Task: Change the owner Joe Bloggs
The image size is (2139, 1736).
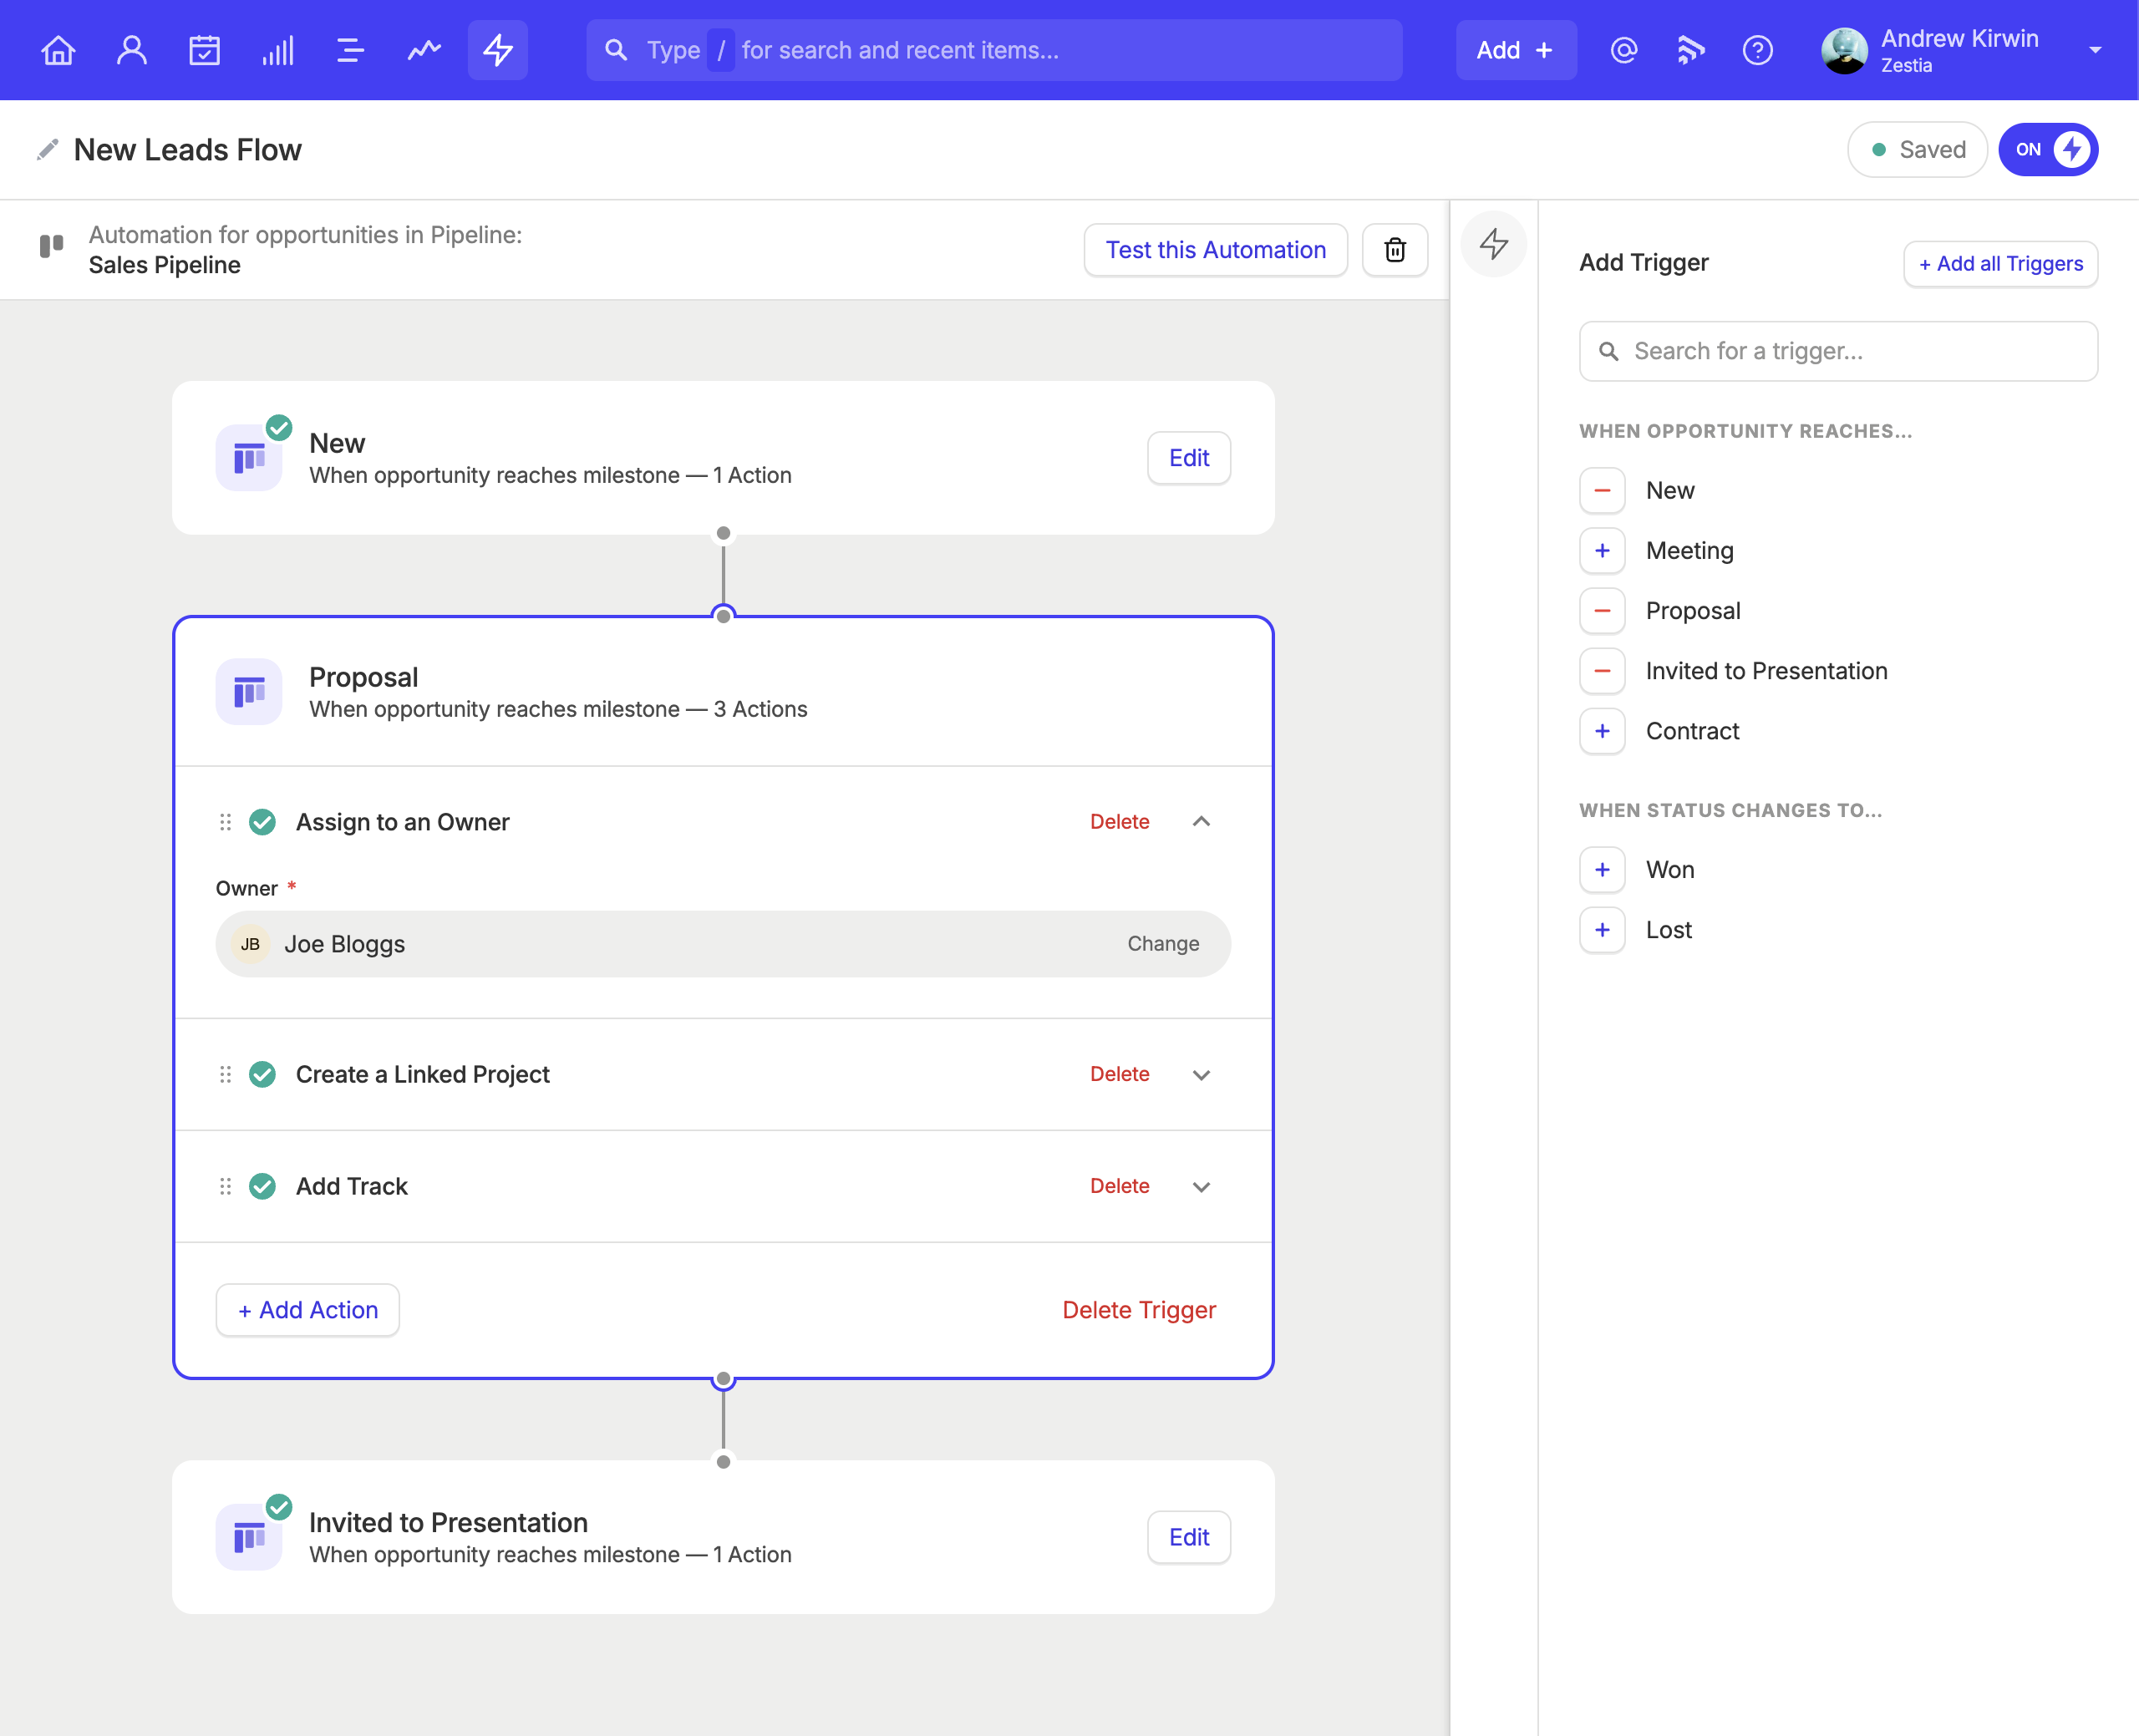Action: 1163,944
